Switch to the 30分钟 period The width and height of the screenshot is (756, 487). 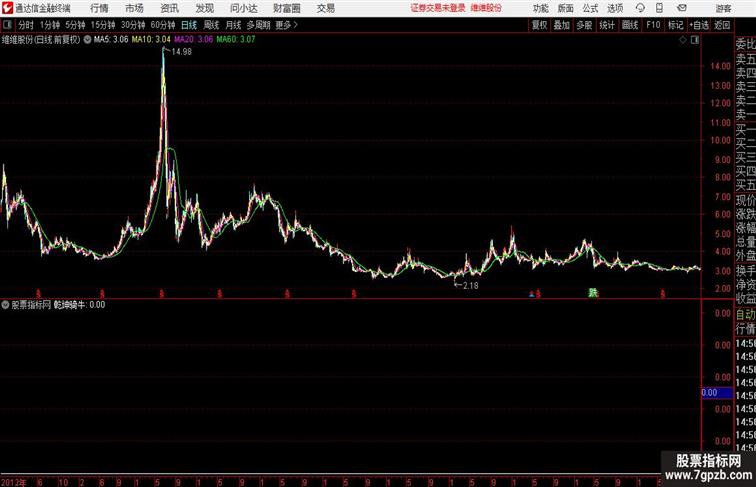(133, 25)
